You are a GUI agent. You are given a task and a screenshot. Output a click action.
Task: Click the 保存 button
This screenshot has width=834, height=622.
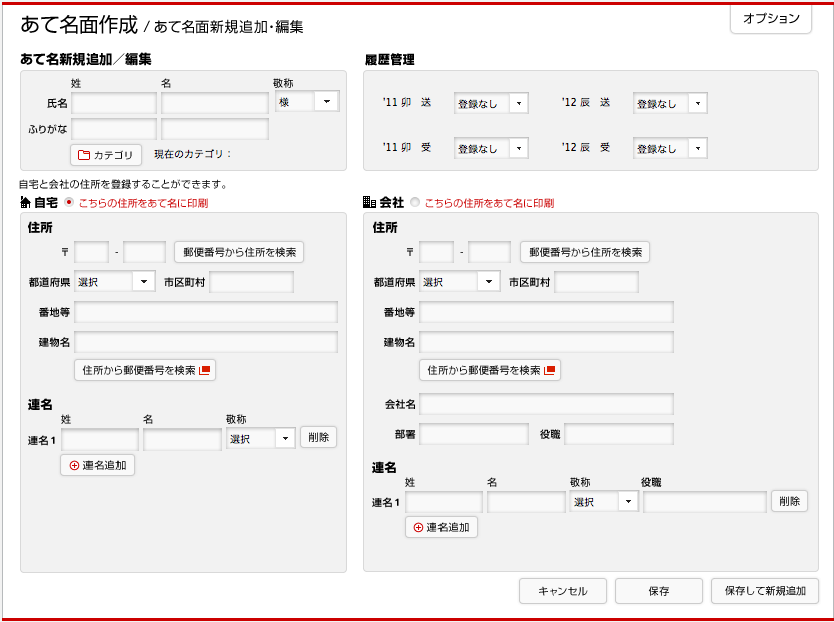coord(658,591)
